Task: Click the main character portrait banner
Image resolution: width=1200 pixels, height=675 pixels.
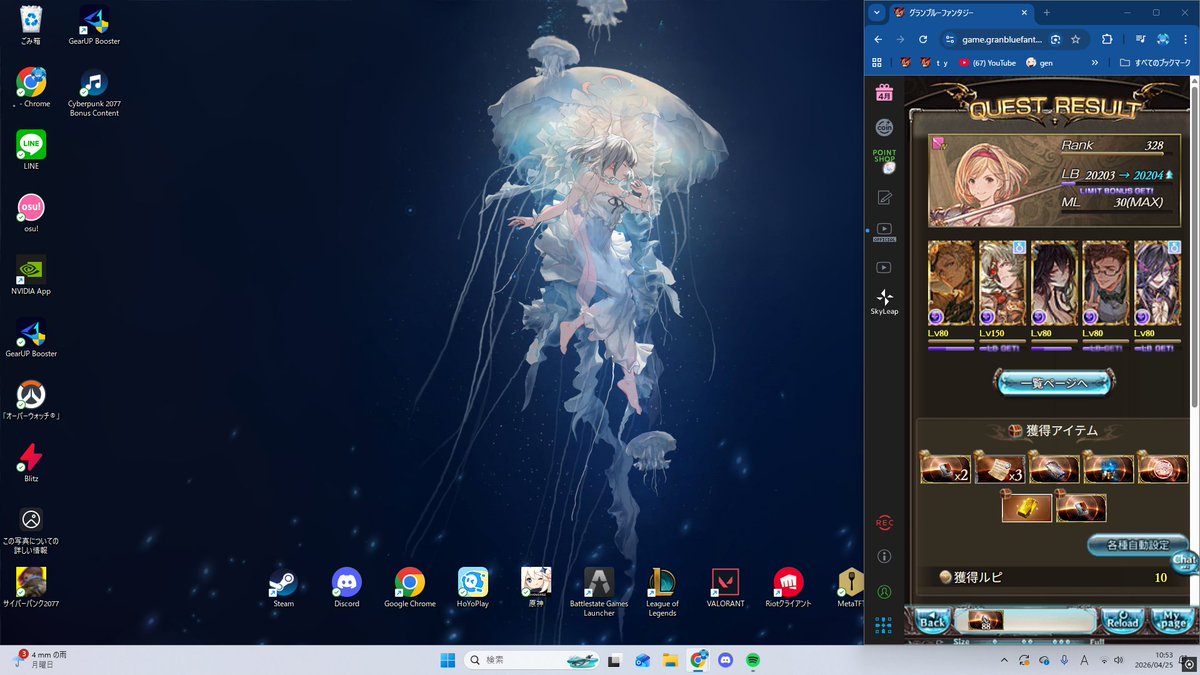Action: (1053, 181)
